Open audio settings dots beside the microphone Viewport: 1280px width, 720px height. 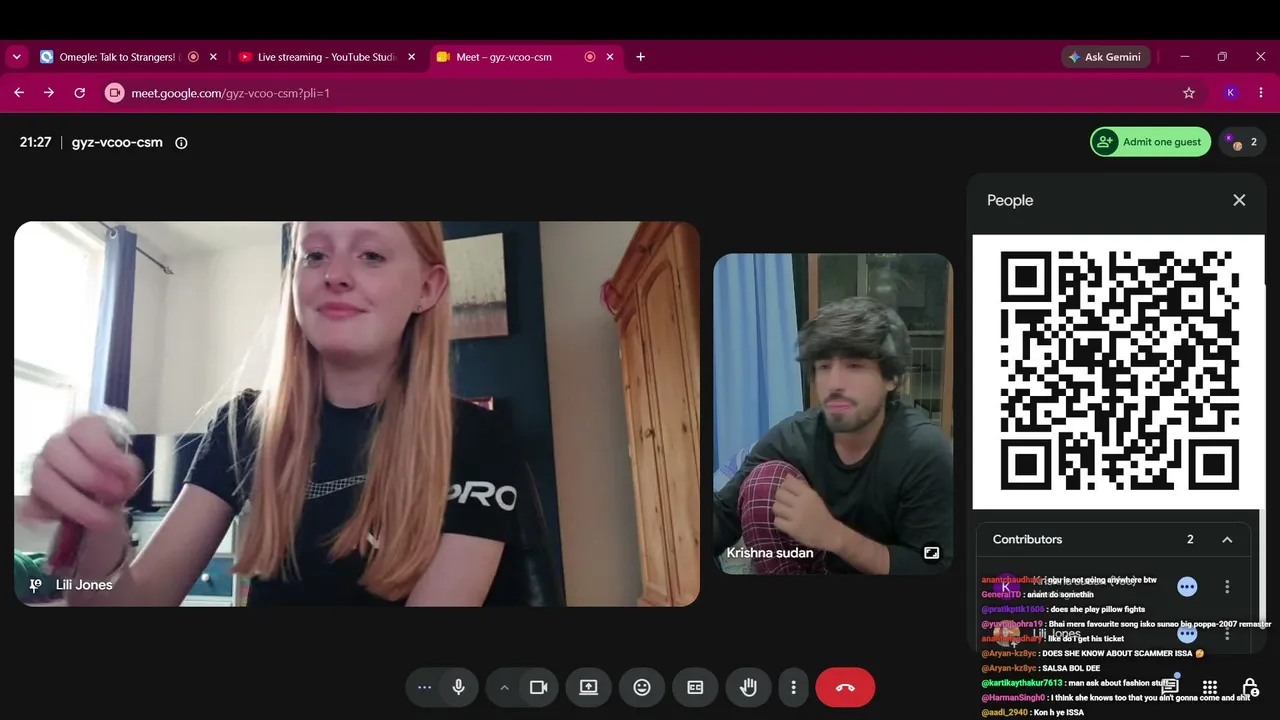(x=424, y=687)
